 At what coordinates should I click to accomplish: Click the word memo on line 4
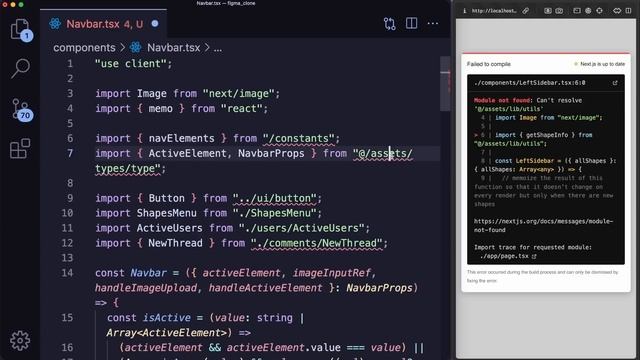point(160,109)
